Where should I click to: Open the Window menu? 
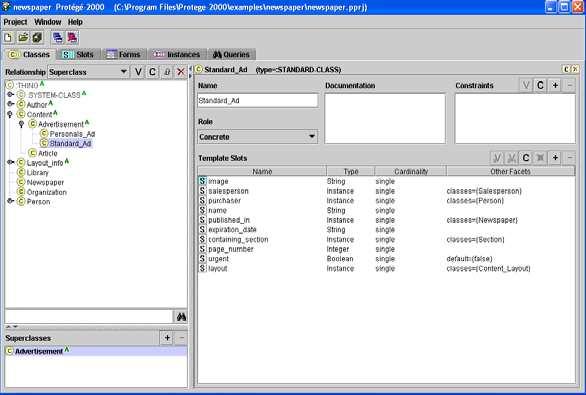[47, 22]
